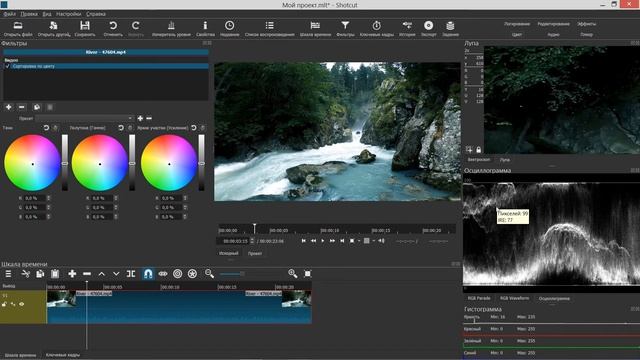Open the View menu
The image size is (640, 360).
click(47, 14)
